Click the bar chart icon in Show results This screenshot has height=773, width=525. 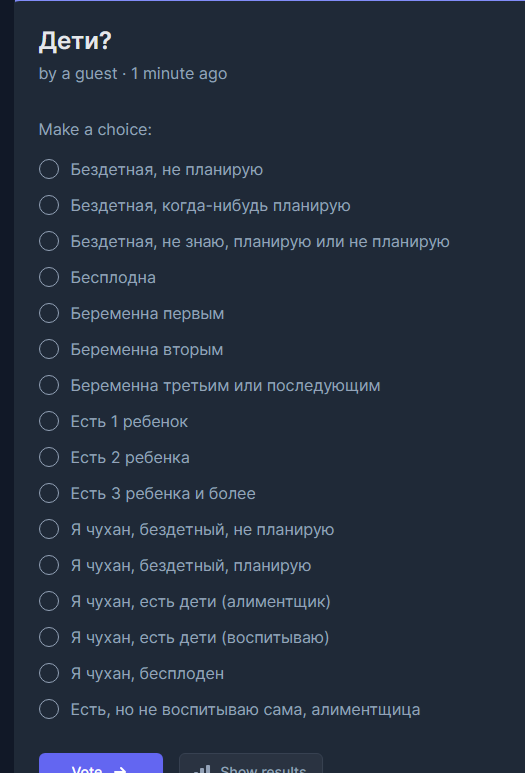tap(203, 769)
